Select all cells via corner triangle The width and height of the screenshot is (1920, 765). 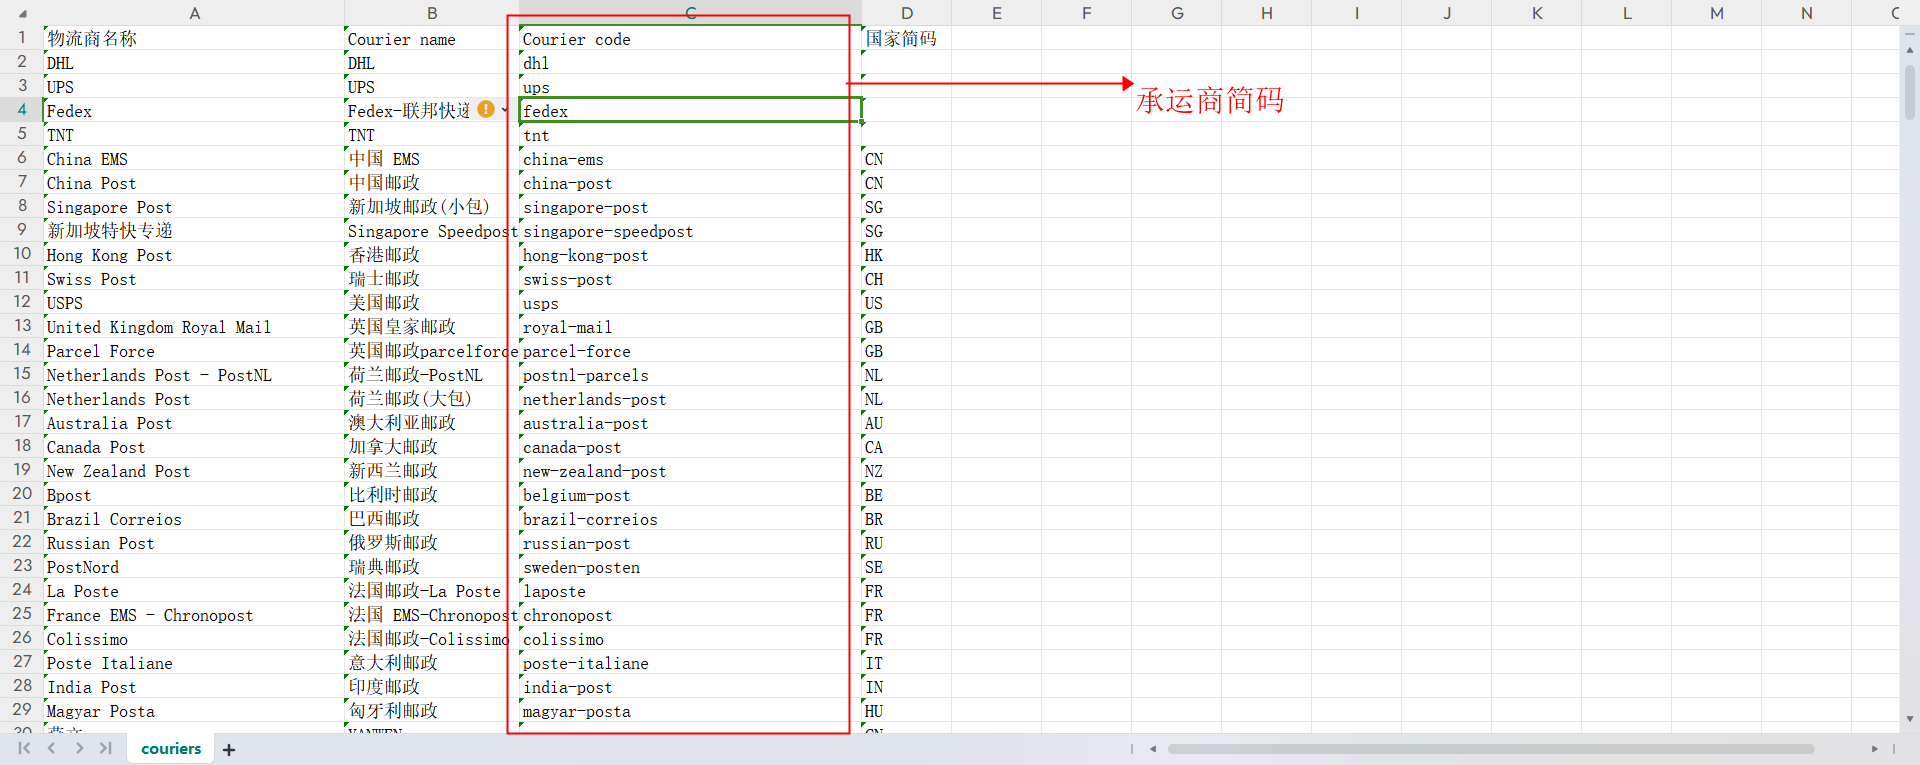[x=22, y=14]
